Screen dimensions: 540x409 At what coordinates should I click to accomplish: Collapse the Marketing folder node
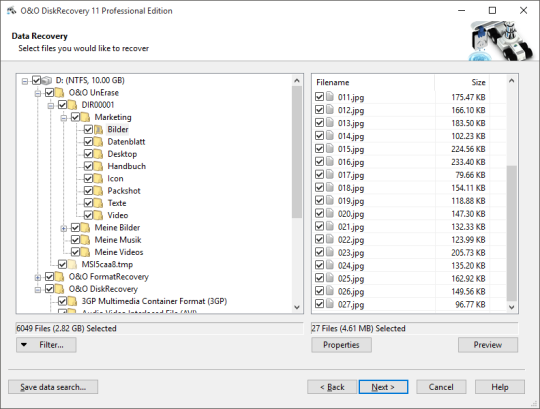pyautogui.click(x=64, y=118)
